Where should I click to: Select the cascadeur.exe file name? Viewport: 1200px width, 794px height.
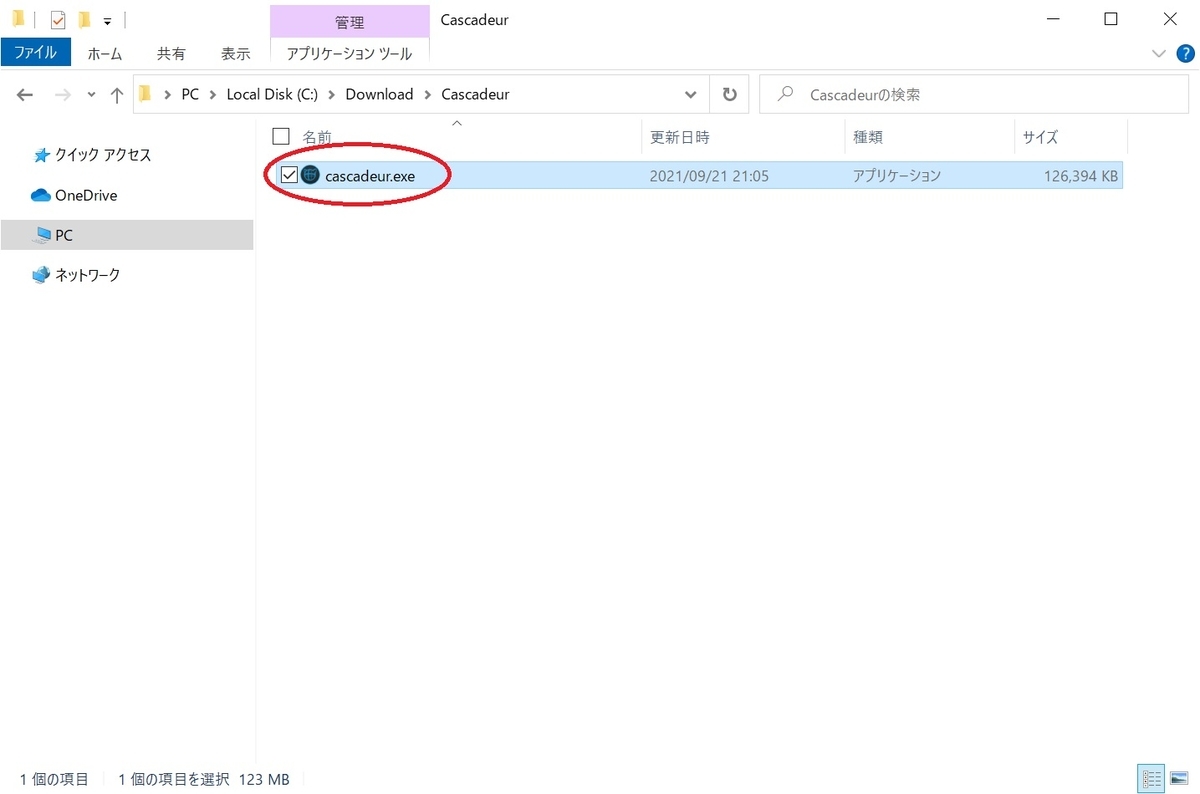(370, 175)
